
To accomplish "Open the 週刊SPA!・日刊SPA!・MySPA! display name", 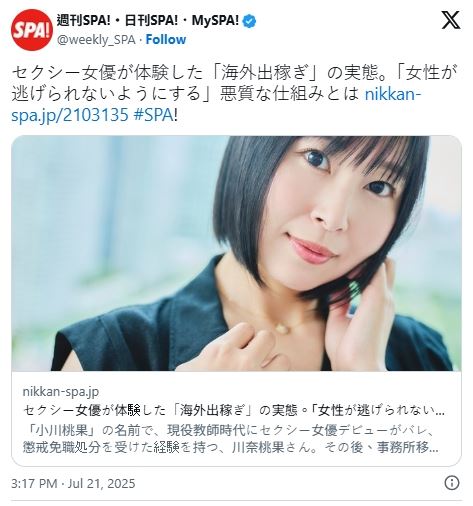I will tap(148, 21).
